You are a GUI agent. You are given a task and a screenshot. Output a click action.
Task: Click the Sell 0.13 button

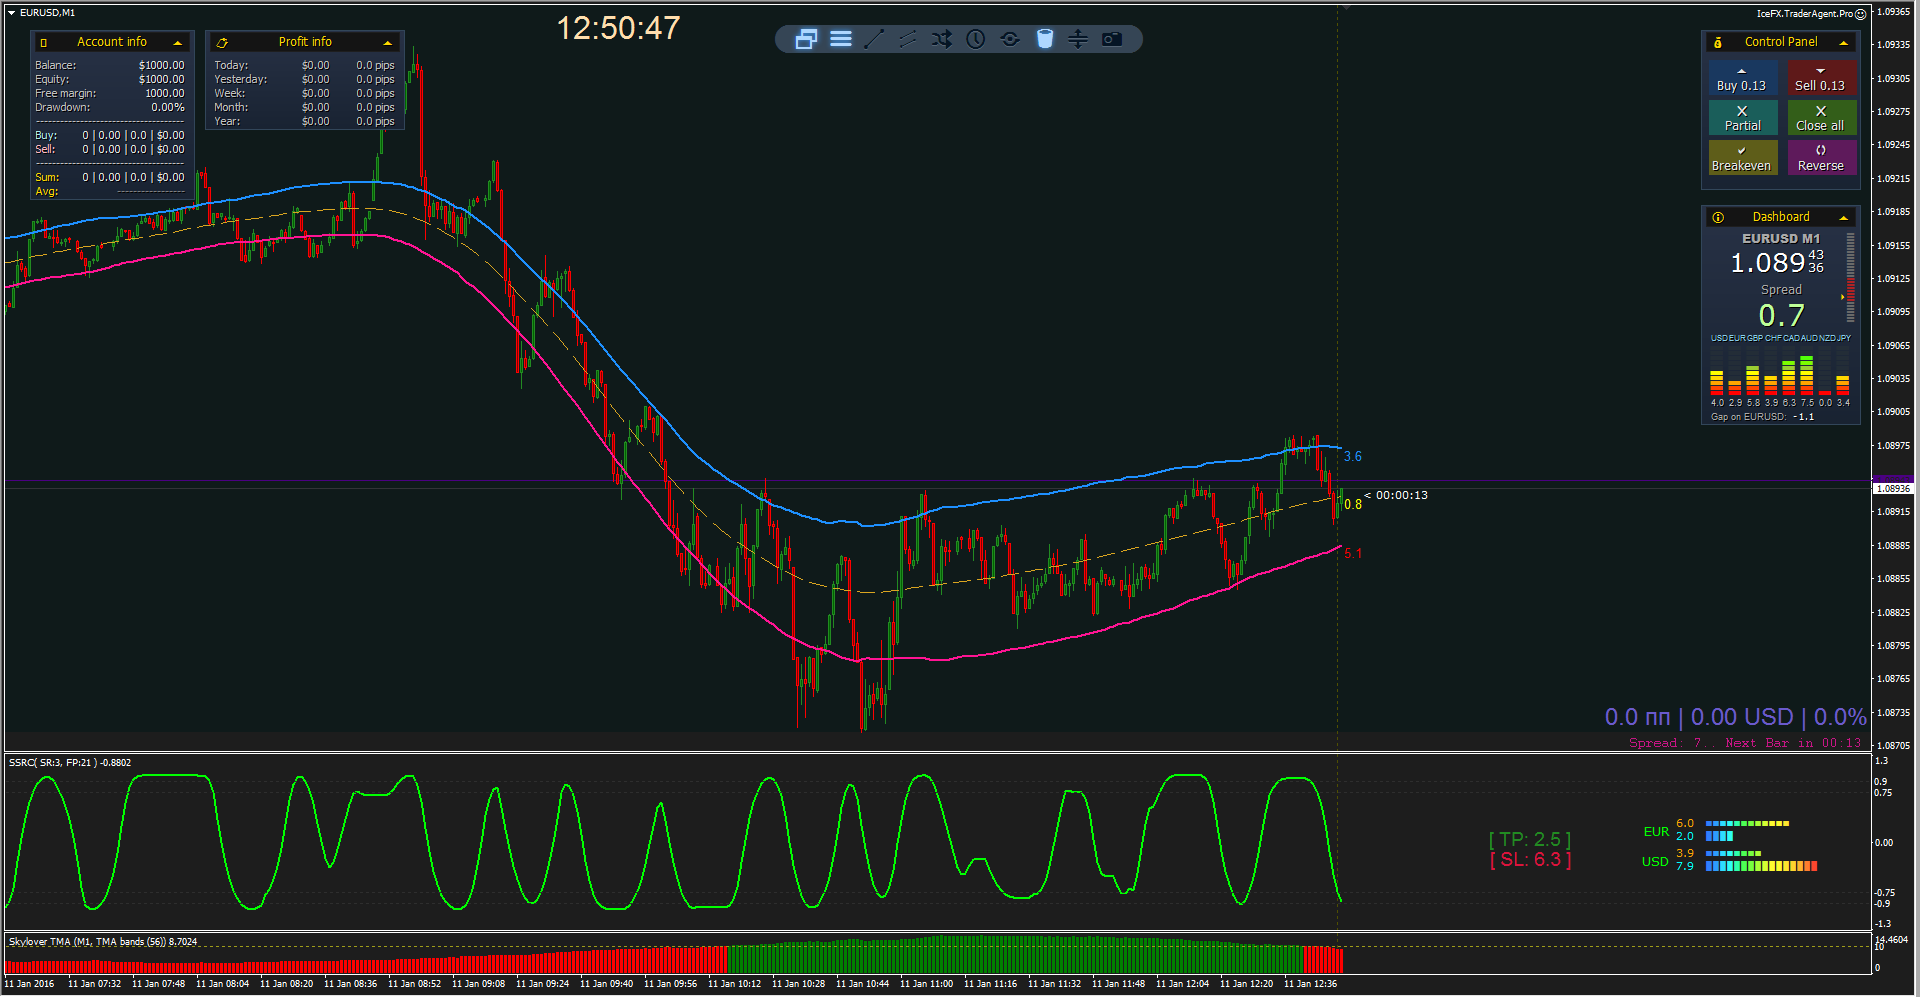pyautogui.click(x=1821, y=79)
